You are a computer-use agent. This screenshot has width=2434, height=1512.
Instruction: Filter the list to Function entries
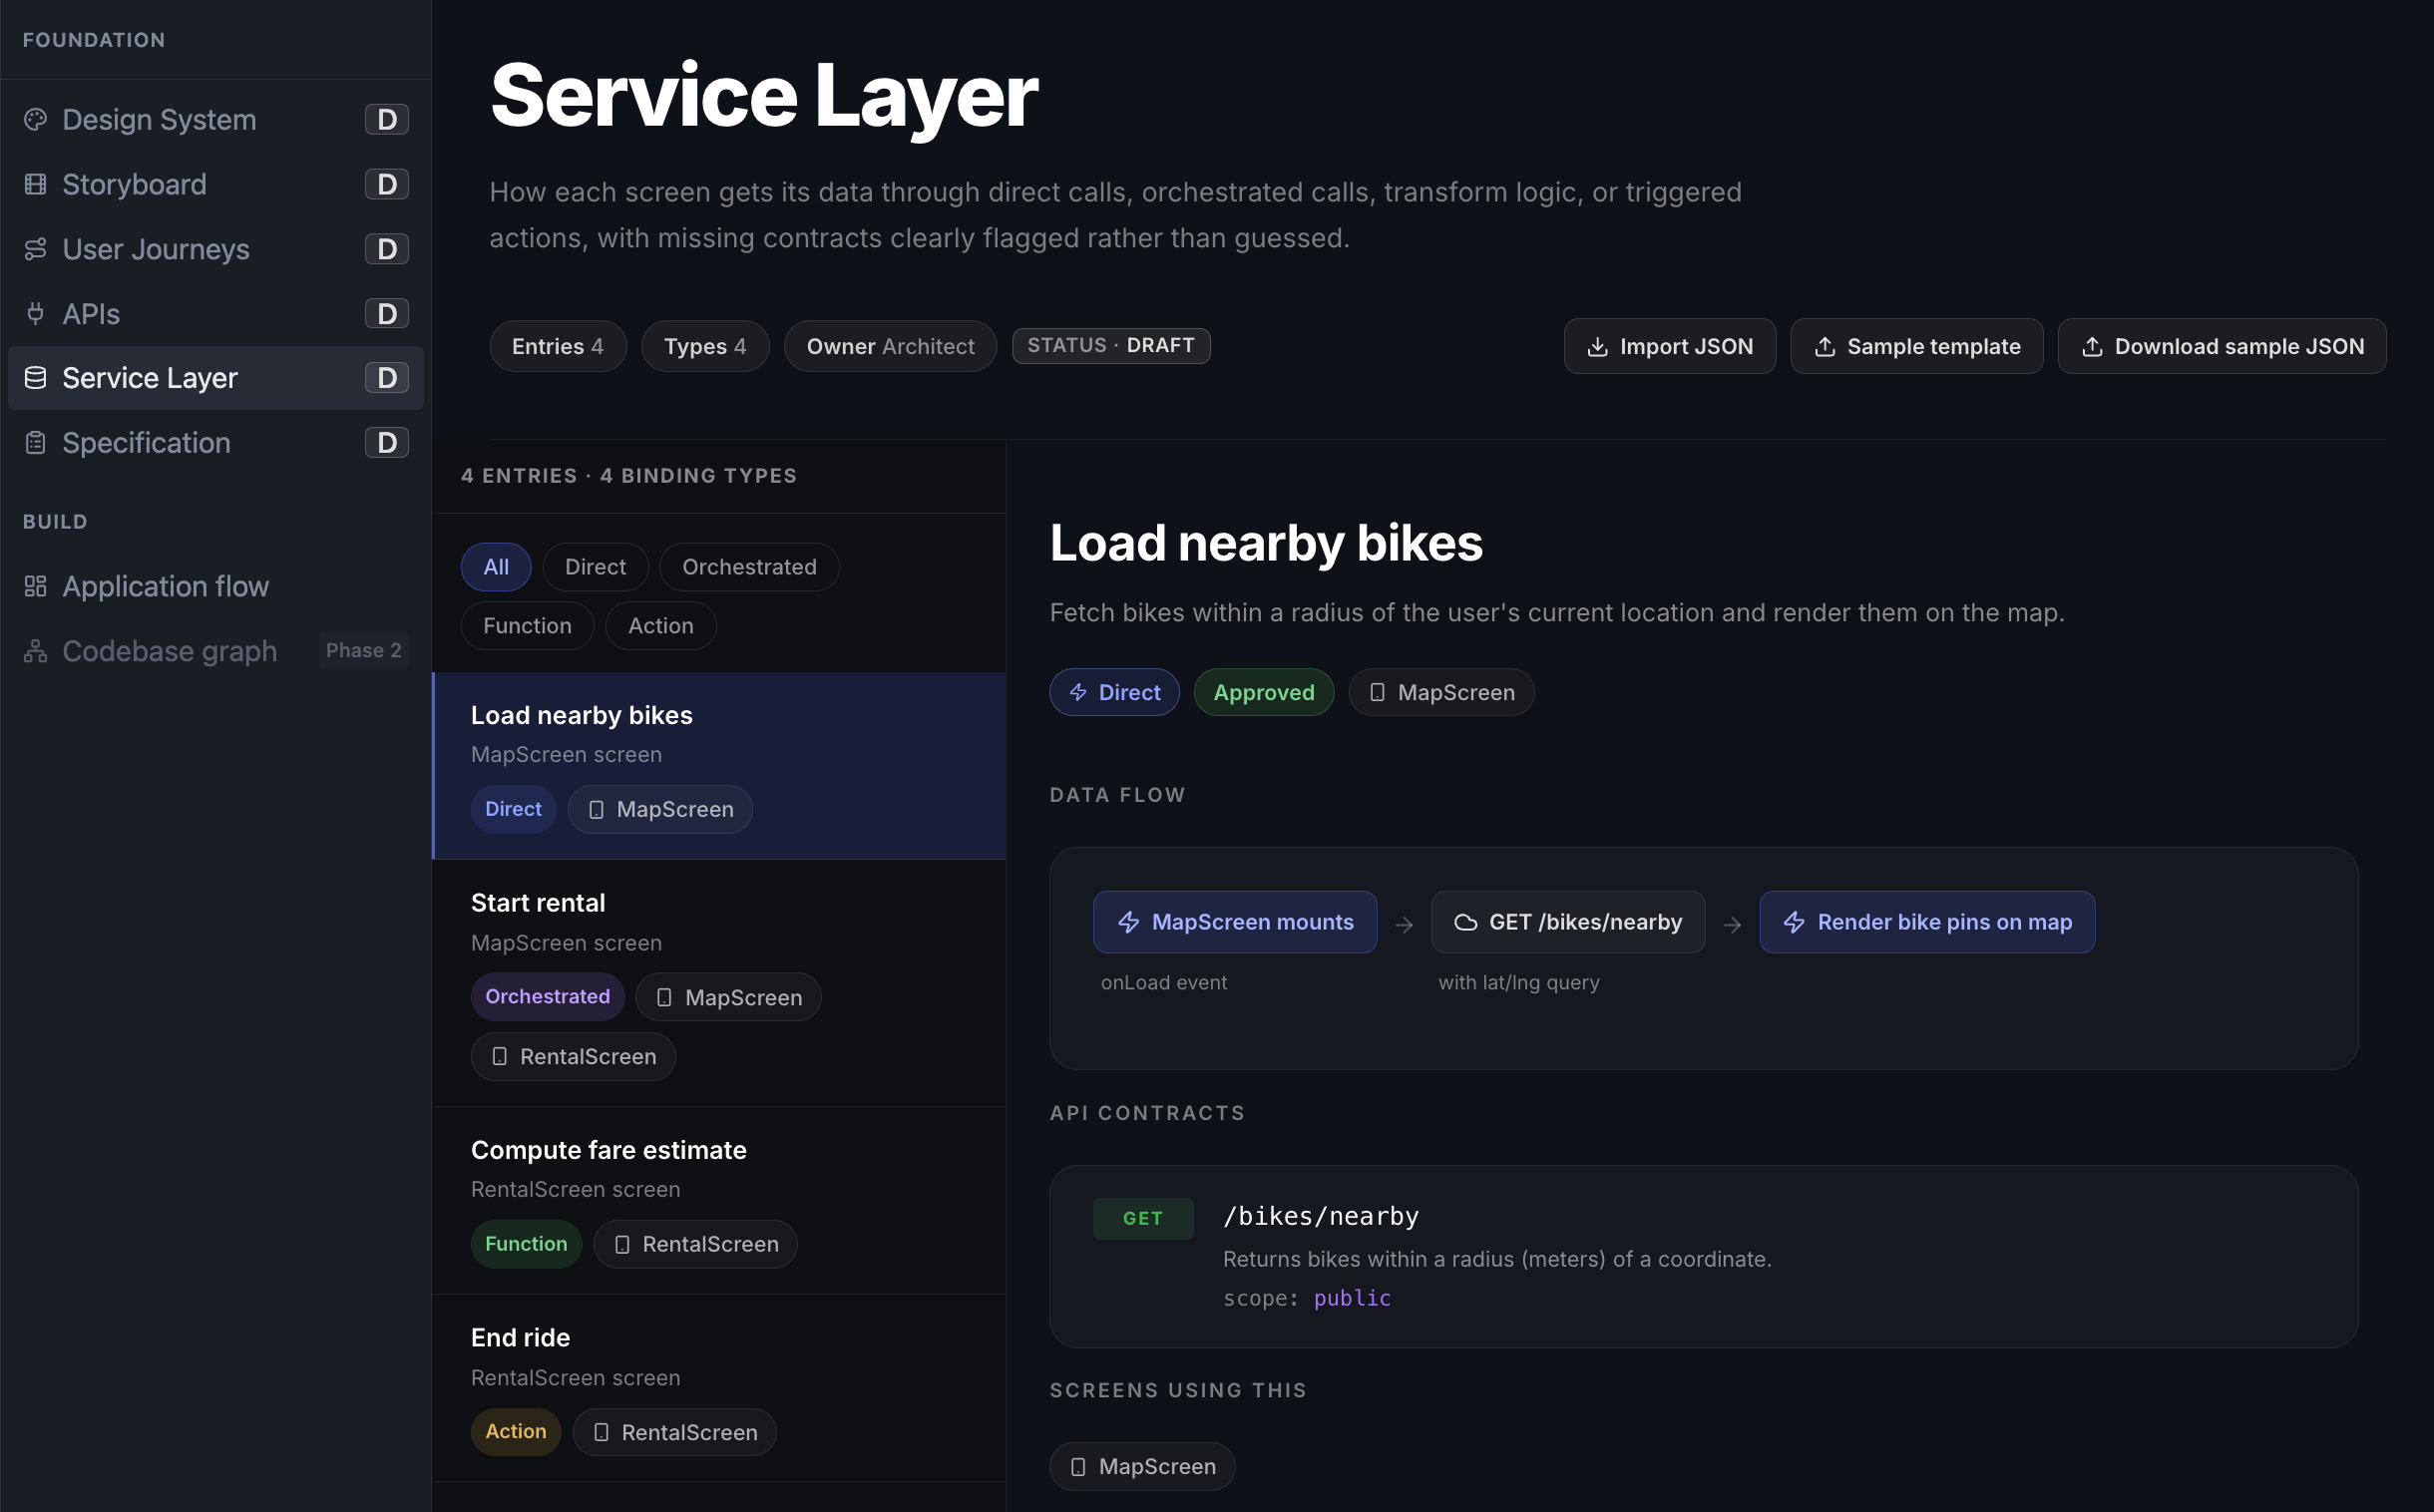tap(528, 626)
